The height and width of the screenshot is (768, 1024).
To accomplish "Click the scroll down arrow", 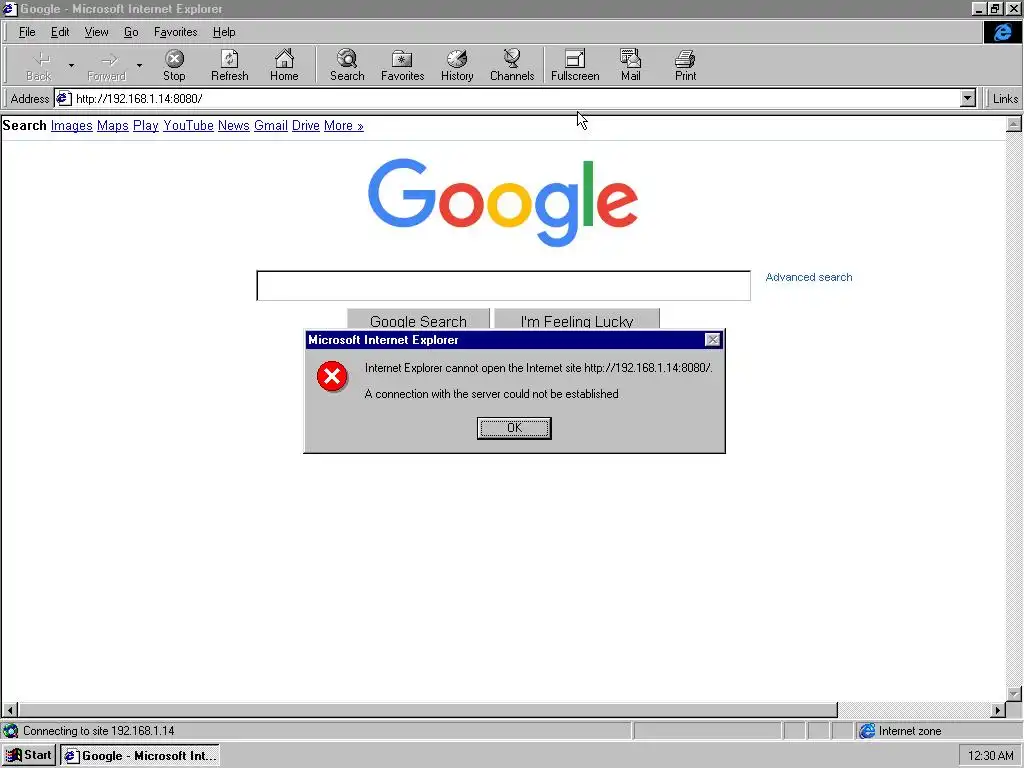I will [x=1014, y=694].
